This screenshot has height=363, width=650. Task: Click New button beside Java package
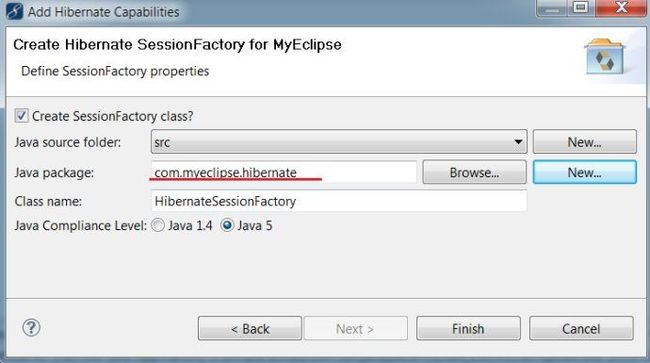coord(585,172)
